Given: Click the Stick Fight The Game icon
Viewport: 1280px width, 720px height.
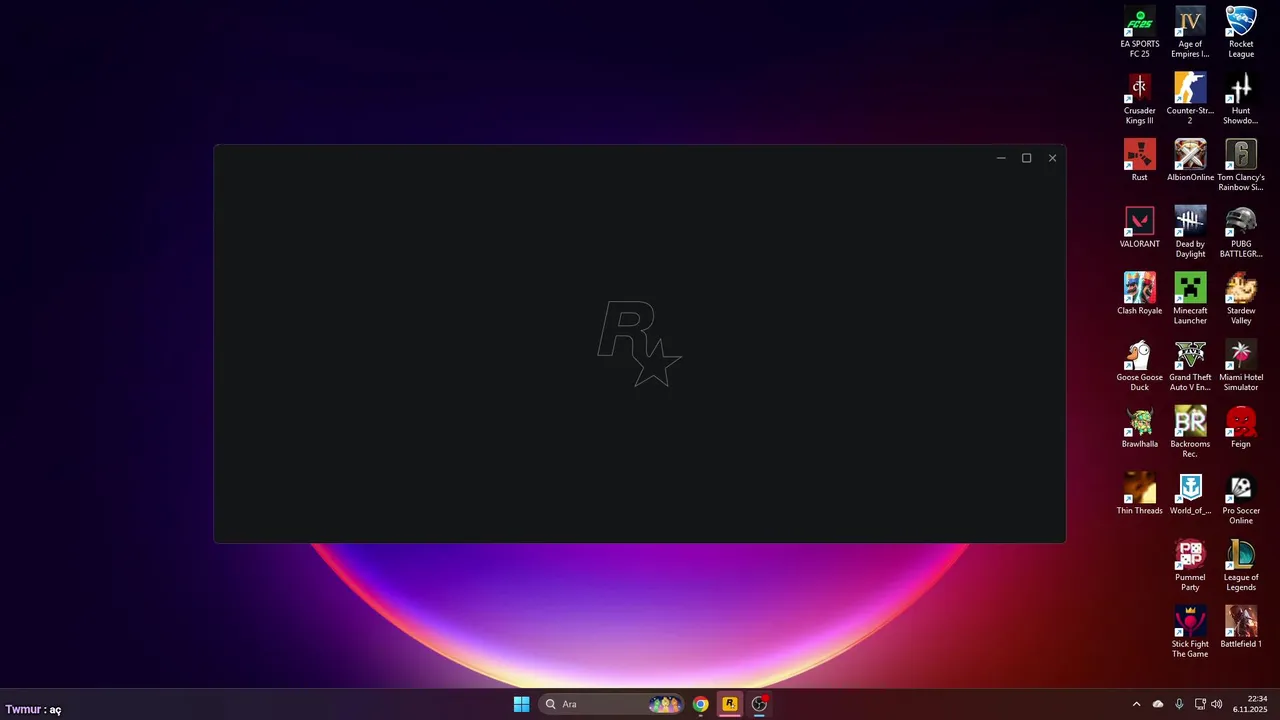Looking at the screenshot, I should coord(1190,632).
